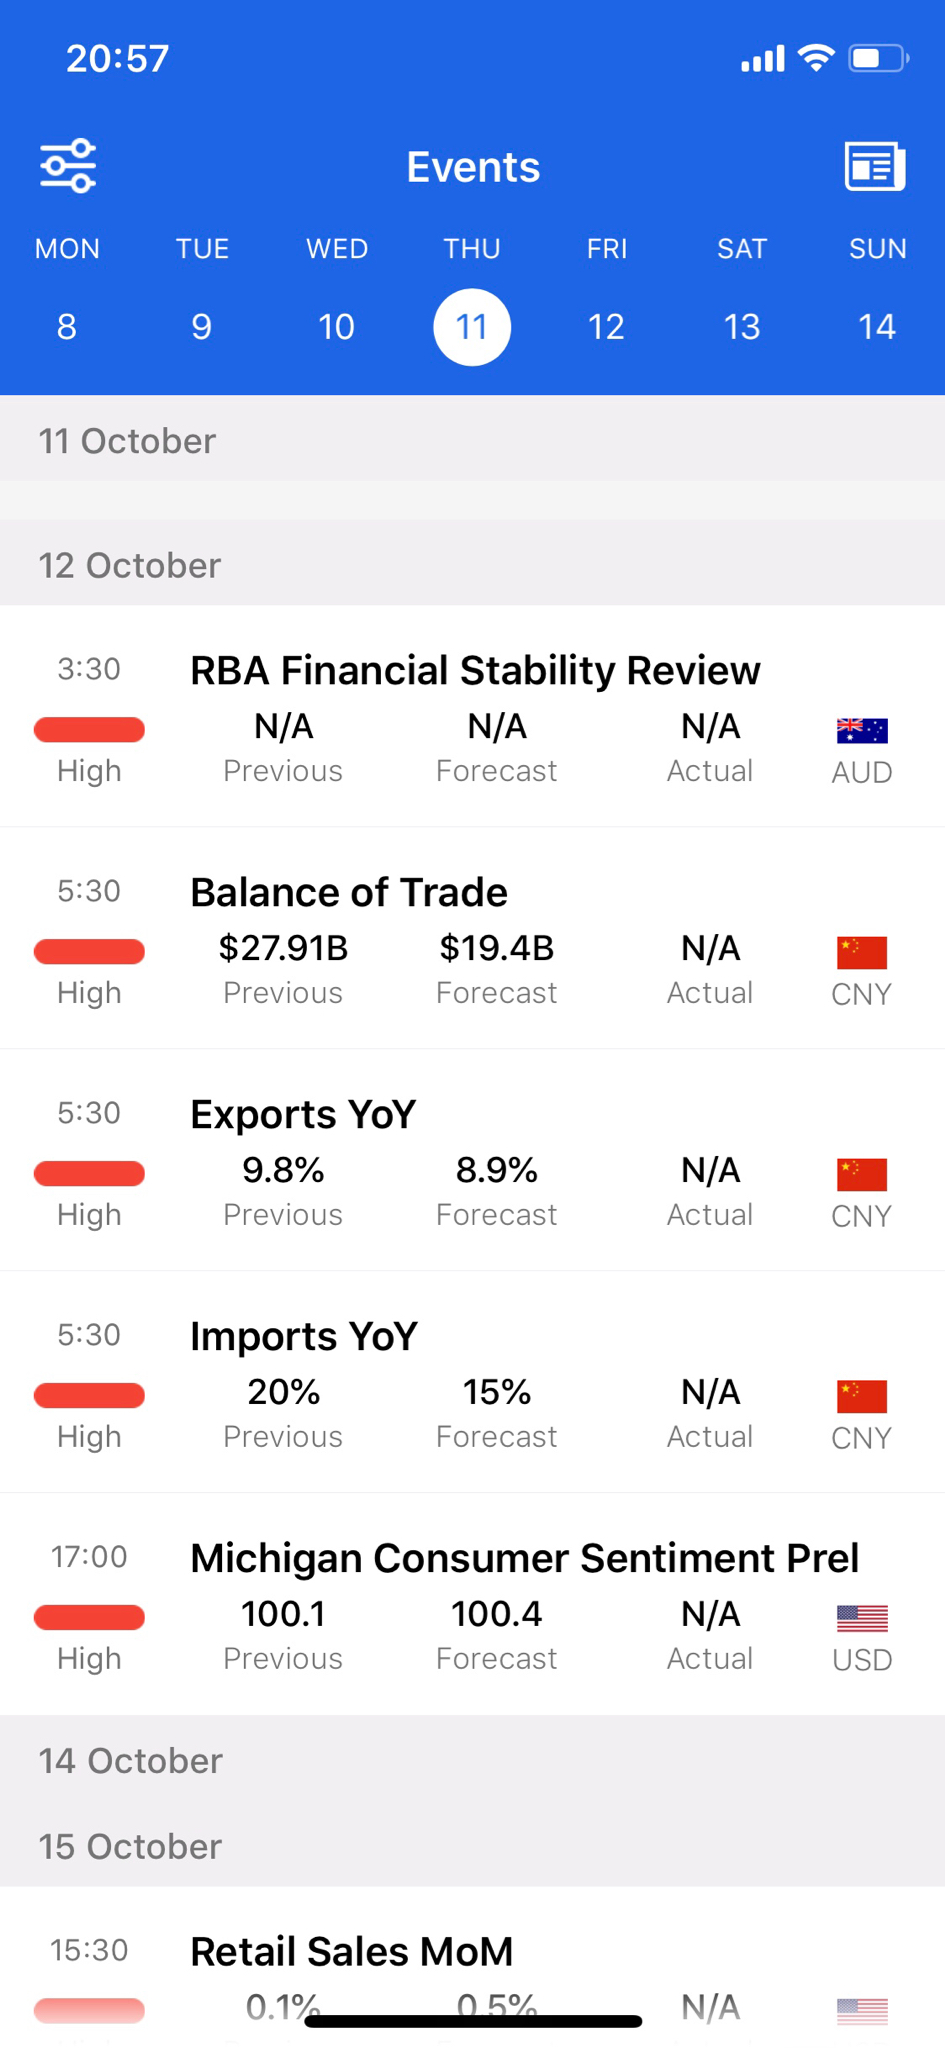Open the RBA Financial Stability Review event
Screen dimensions: 945x2048
point(475,671)
